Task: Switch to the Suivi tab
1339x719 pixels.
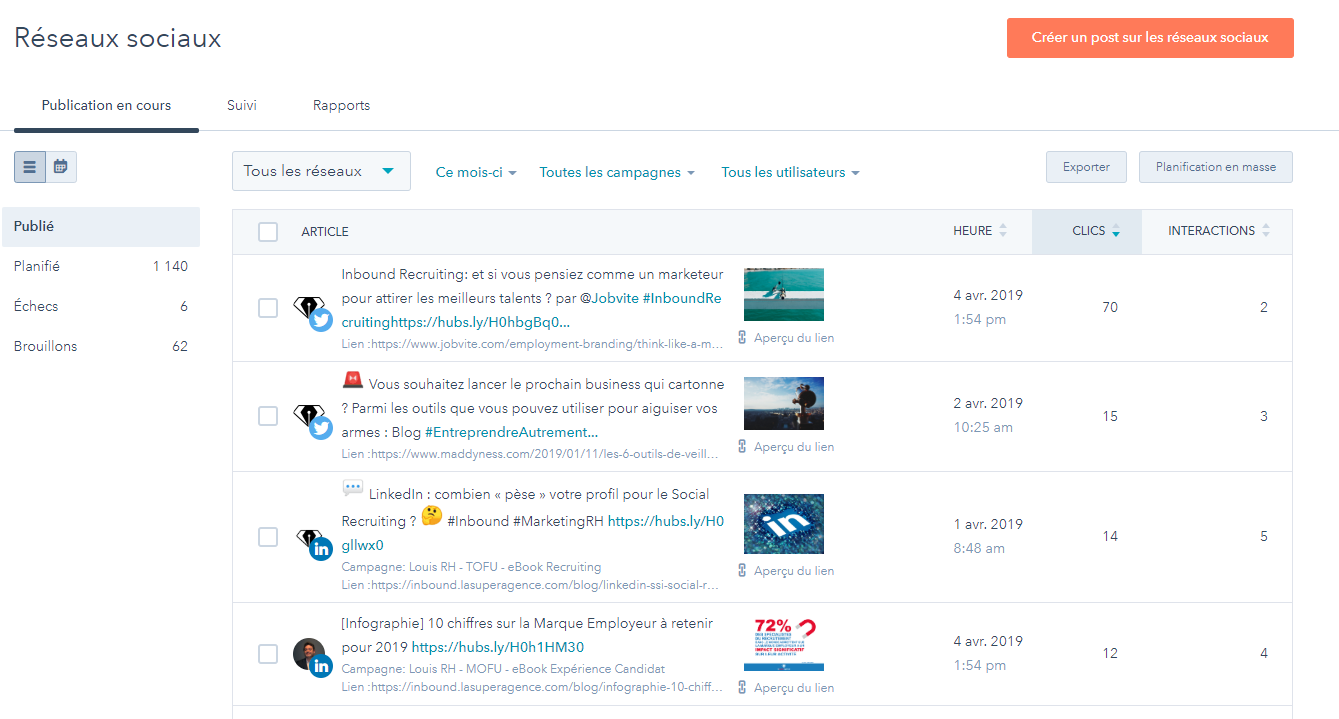Action: tap(242, 105)
